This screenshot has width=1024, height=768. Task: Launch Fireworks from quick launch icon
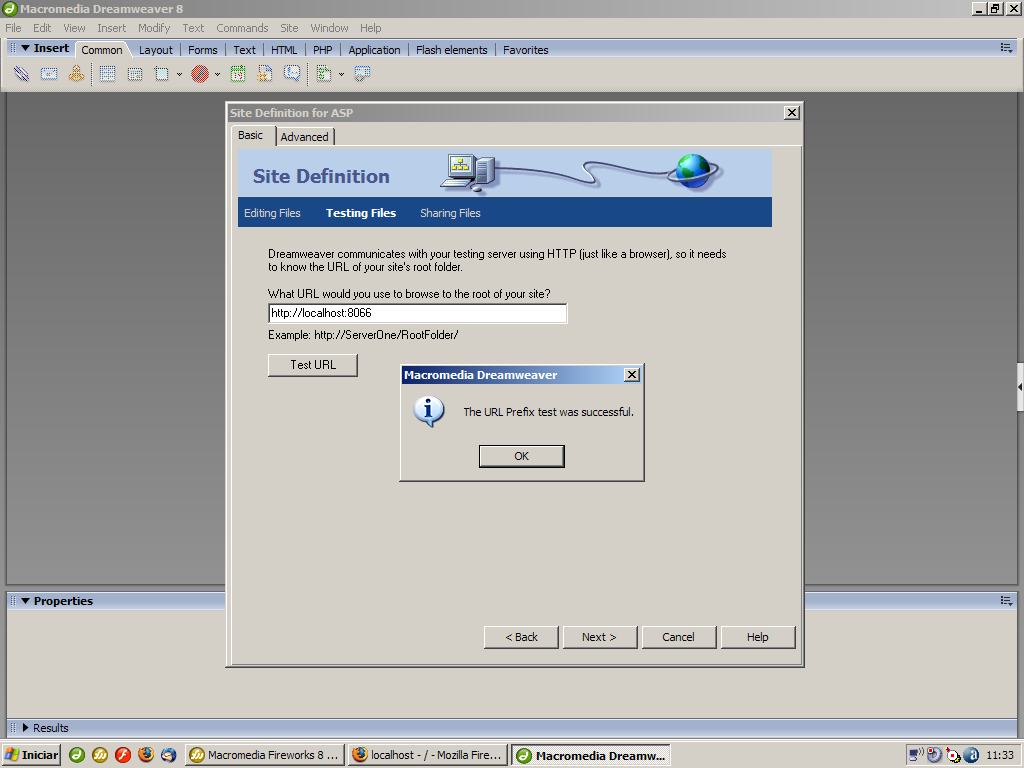click(x=100, y=755)
